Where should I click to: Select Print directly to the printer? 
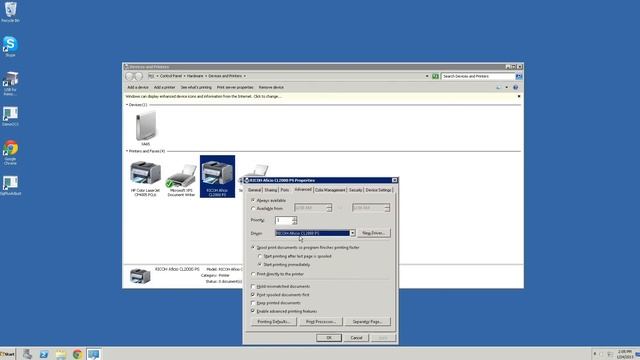pos(253,274)
